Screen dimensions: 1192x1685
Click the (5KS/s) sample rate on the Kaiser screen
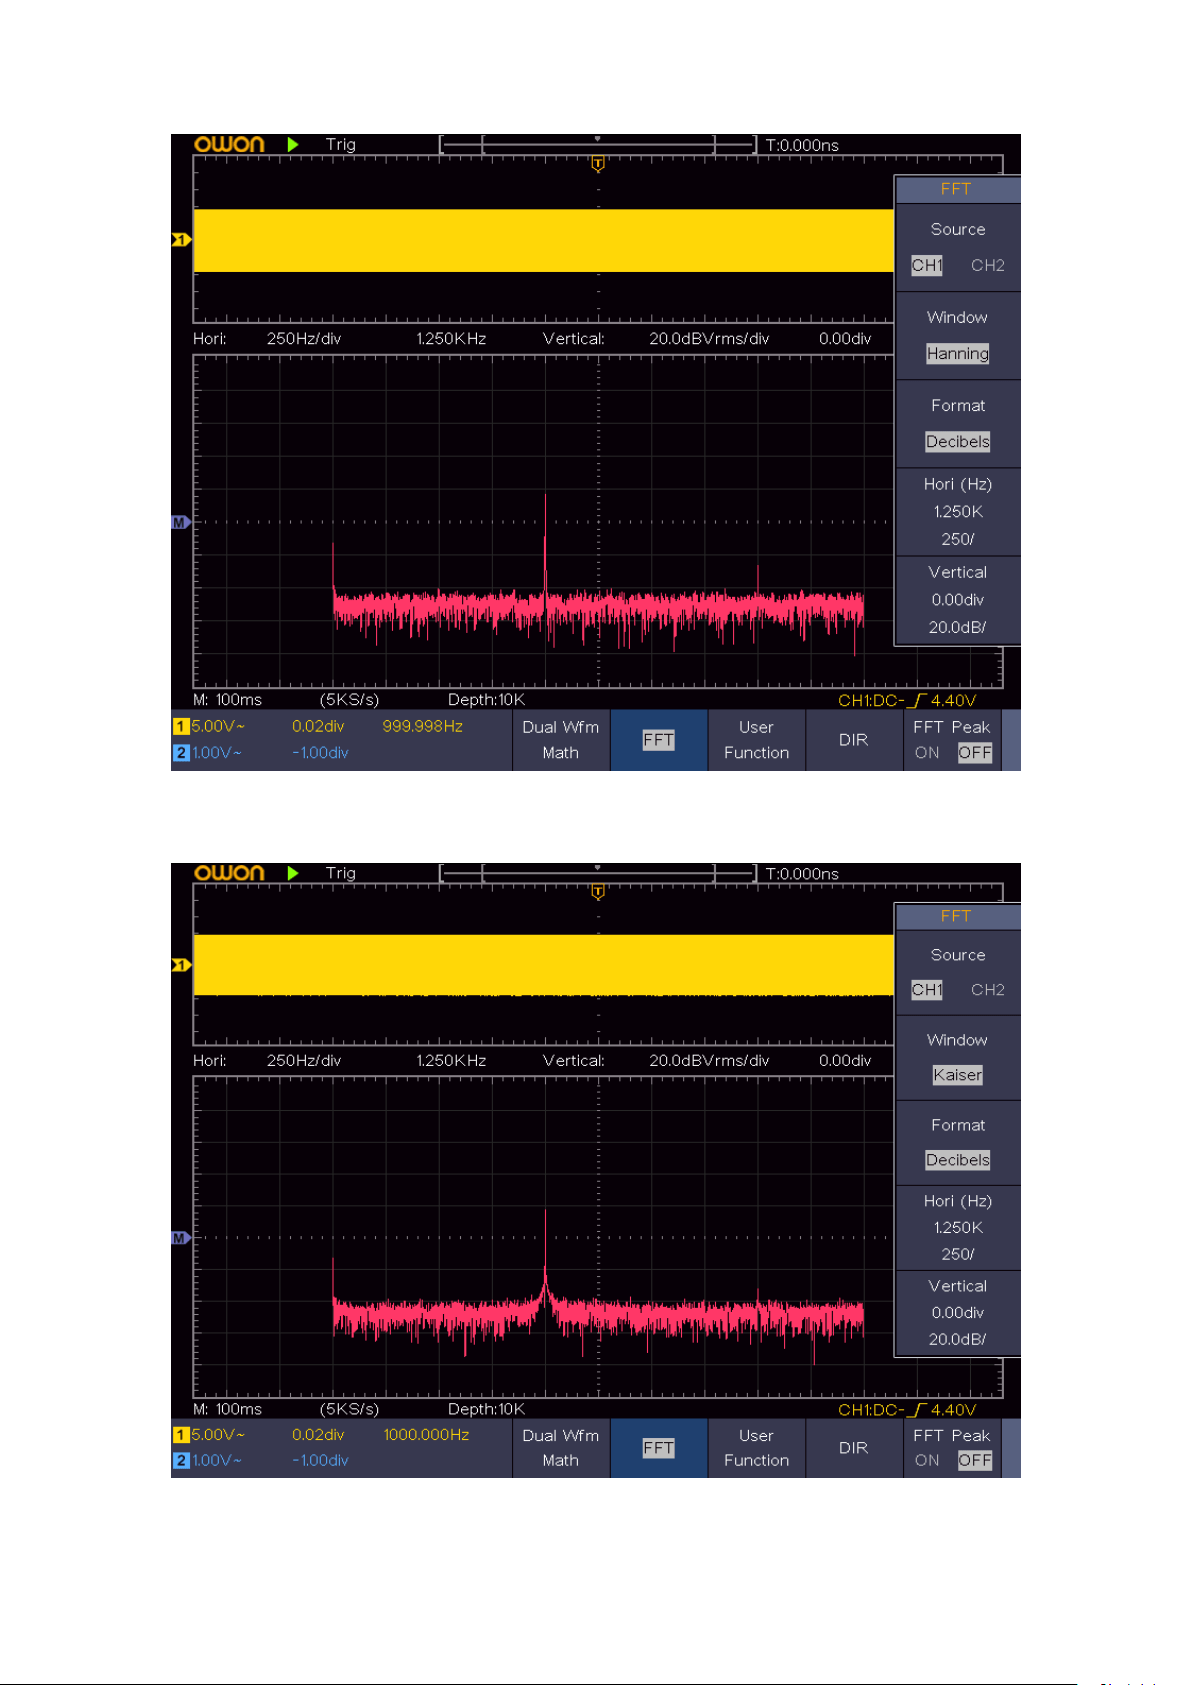pyautogui.click(x=349, y=1409)
